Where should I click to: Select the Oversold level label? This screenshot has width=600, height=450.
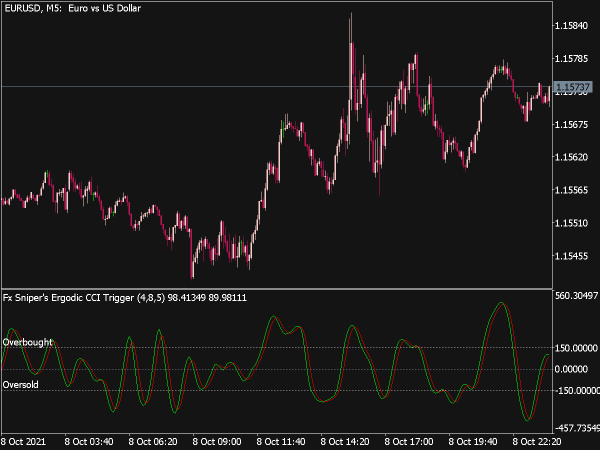(20, 385)
